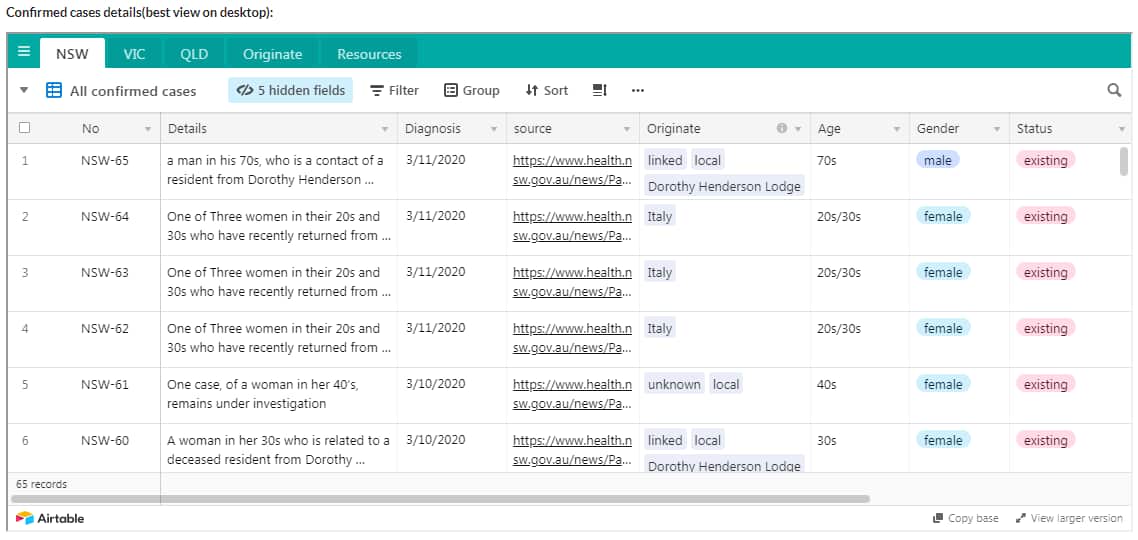
Task: Click the search magnifier icon
Action: pyautogui.click(x=1114, y=90)
